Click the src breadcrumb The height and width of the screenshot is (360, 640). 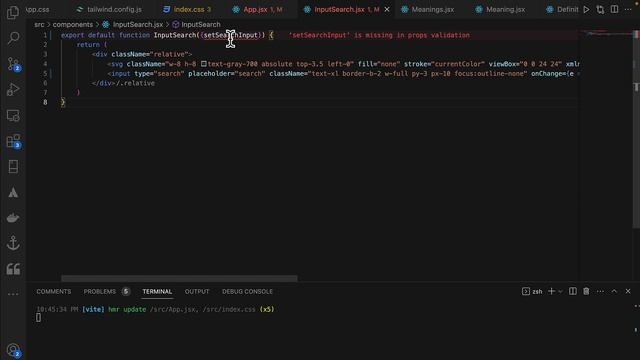pos(39,24)
